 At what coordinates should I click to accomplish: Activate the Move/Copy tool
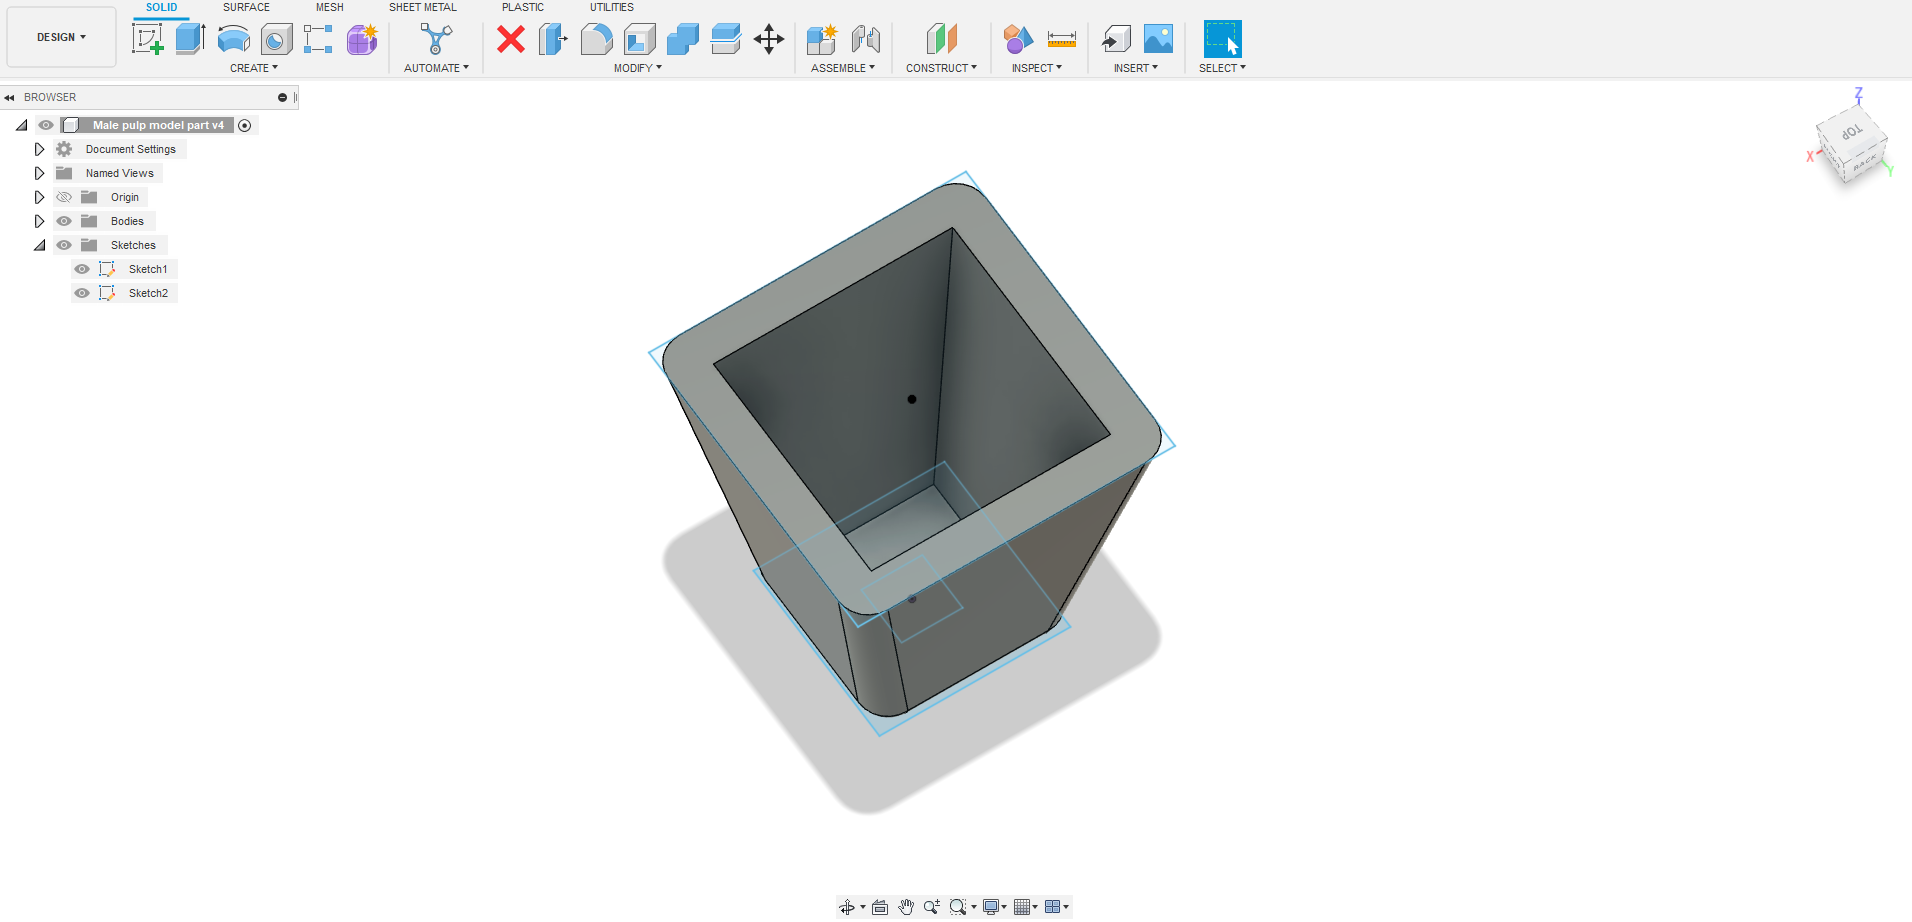click(769, 39)
